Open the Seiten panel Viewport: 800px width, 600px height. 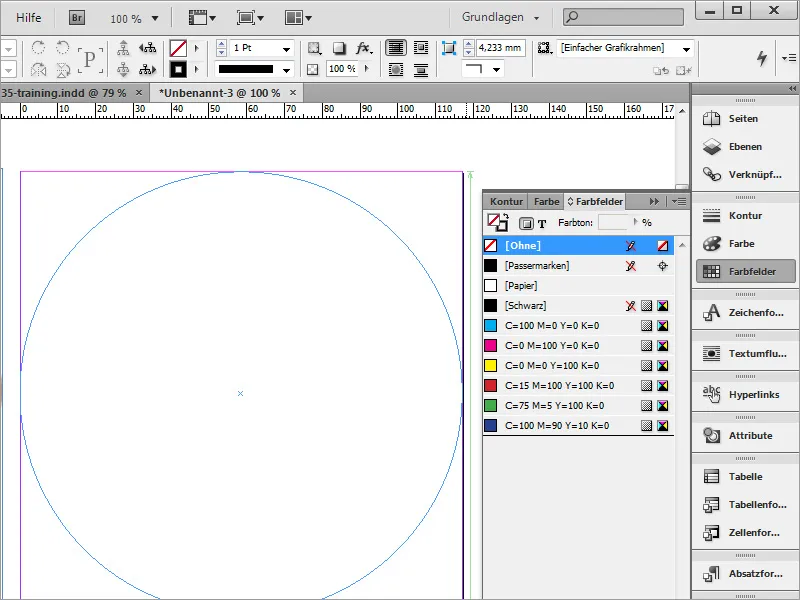(745, 119)
